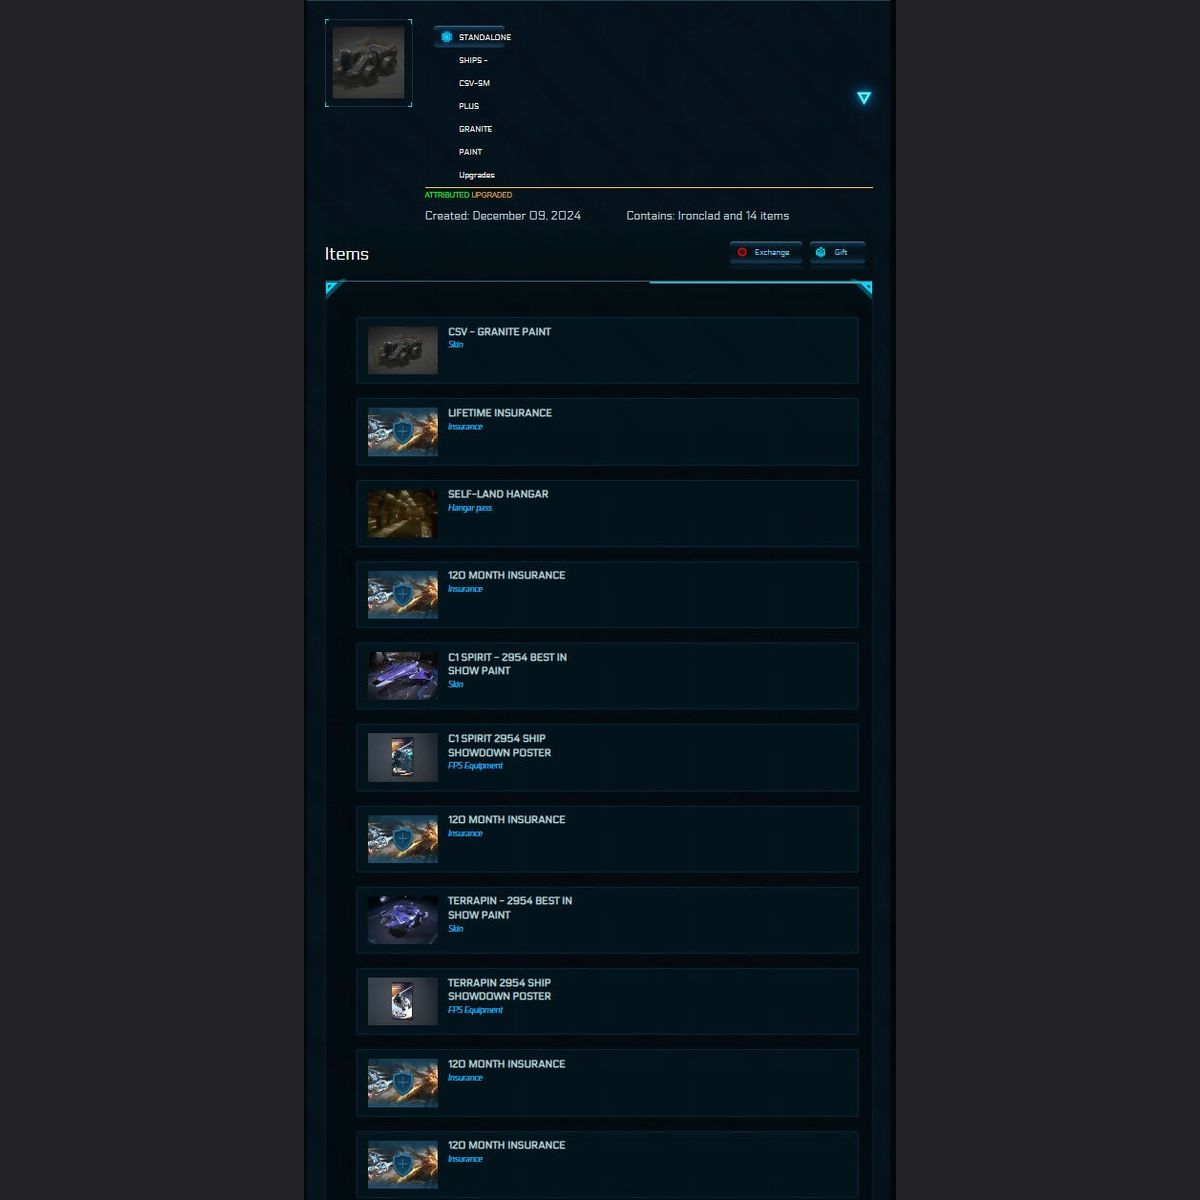The width and height of the screenshot is (1200, 1200).
Task: Click the Lifetime Insurance shield icon
Action: tap(403, 432)
